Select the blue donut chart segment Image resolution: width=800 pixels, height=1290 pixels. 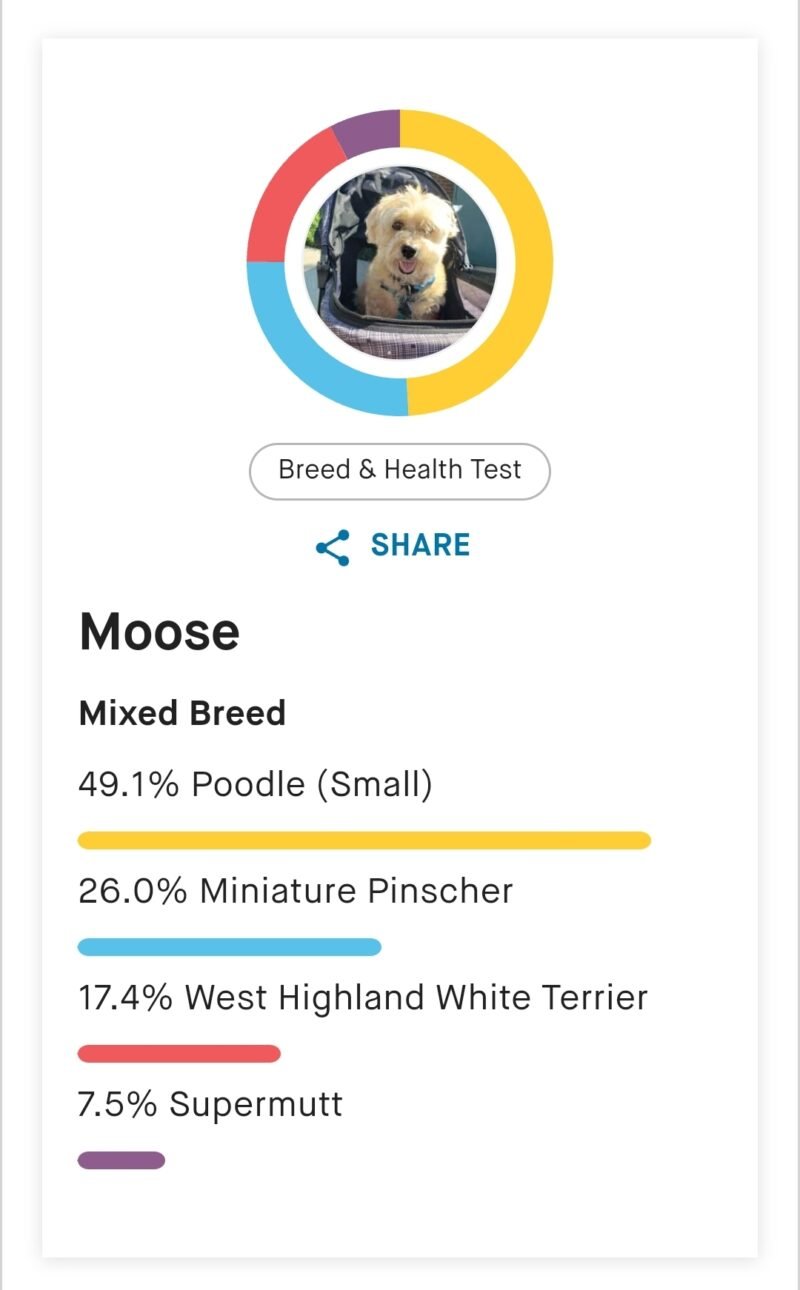300,350
